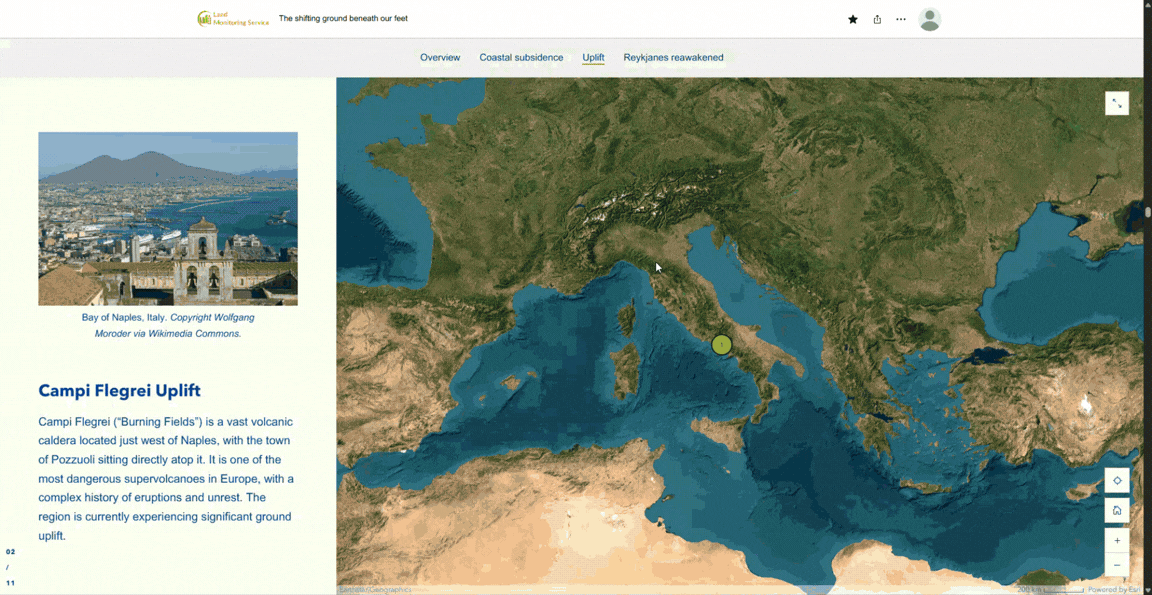Zoom in on the map
Viewport: 1152px width, 595px height.
point(1117,540)
